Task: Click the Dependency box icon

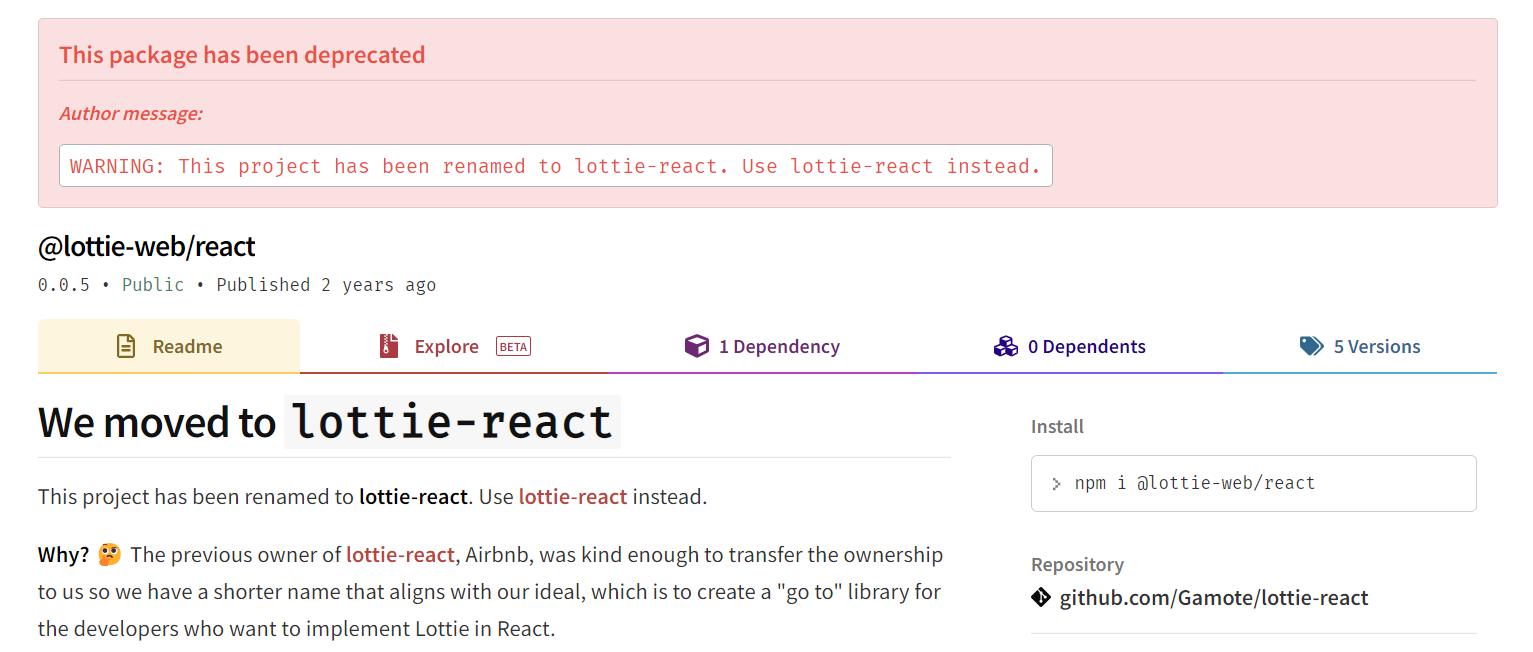Action: (696, 346)
